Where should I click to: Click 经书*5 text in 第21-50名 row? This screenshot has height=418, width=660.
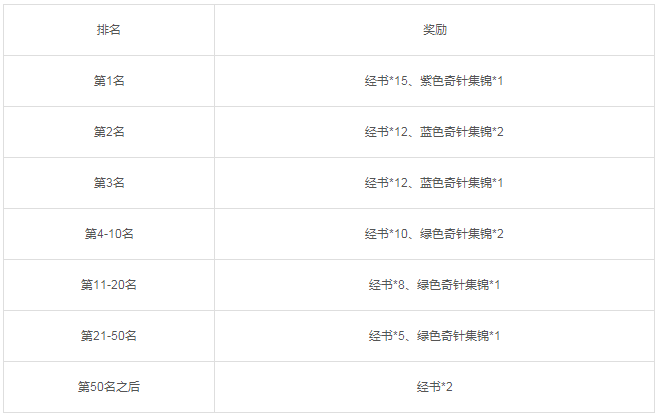[x=386, y=336]
